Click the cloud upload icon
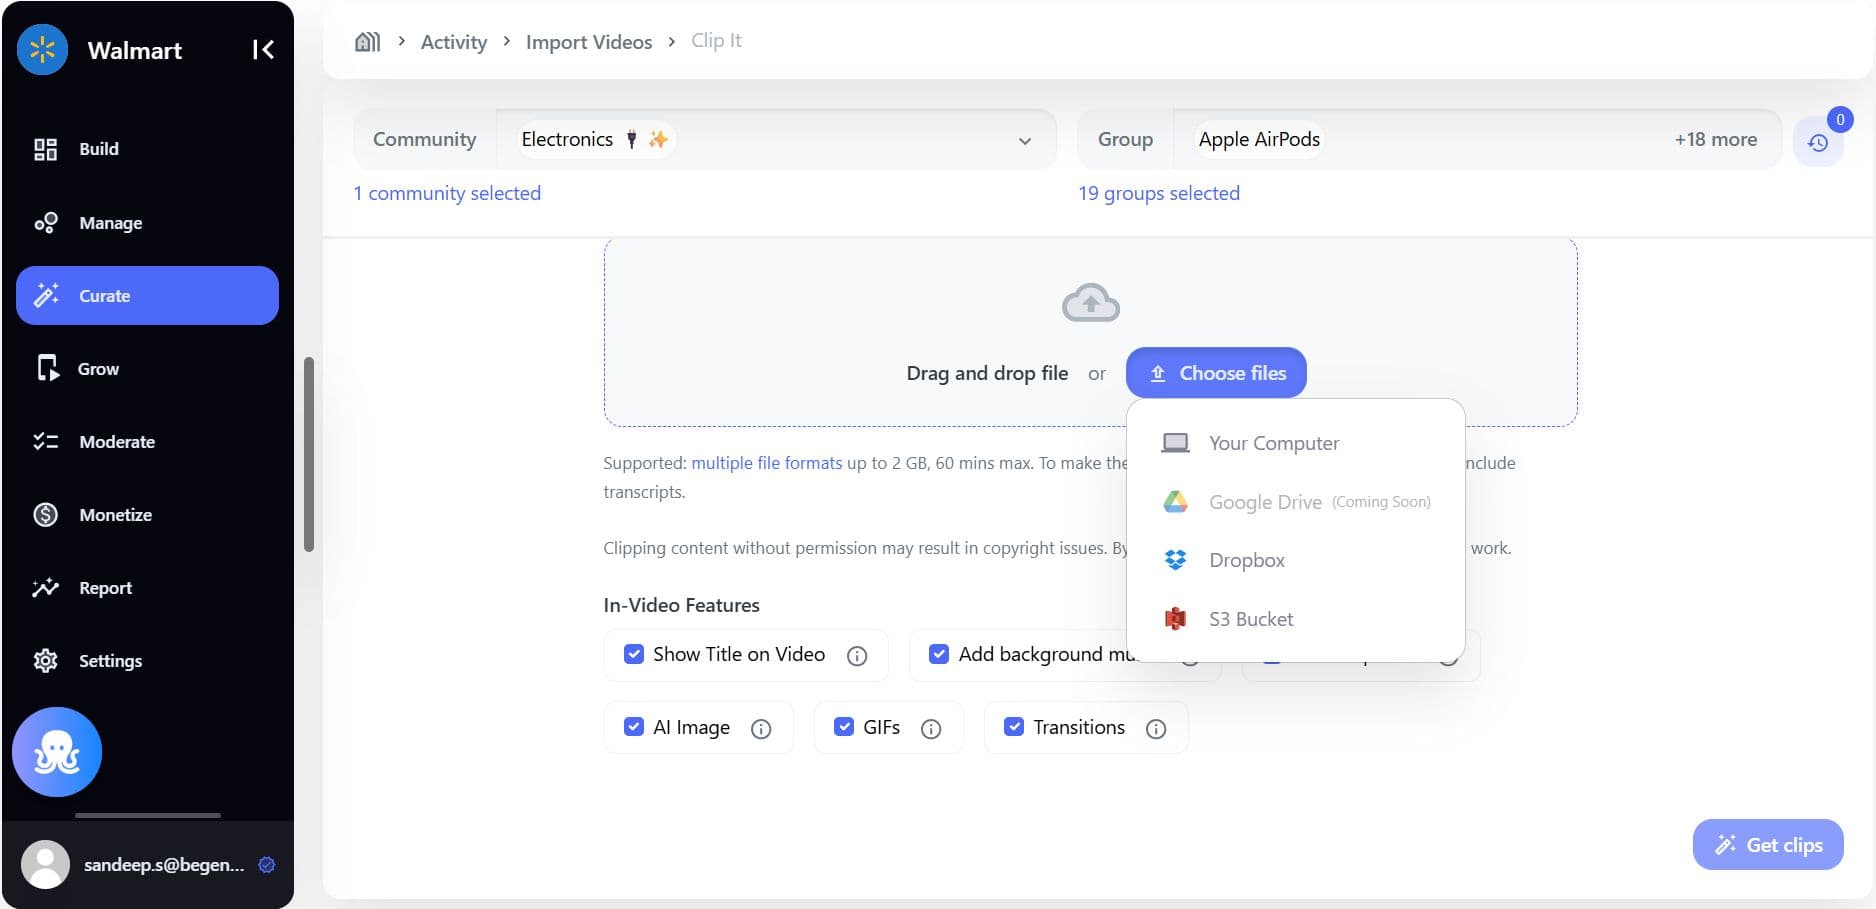The width and height of the screenshot is (1876, 909). [1091, 303]
